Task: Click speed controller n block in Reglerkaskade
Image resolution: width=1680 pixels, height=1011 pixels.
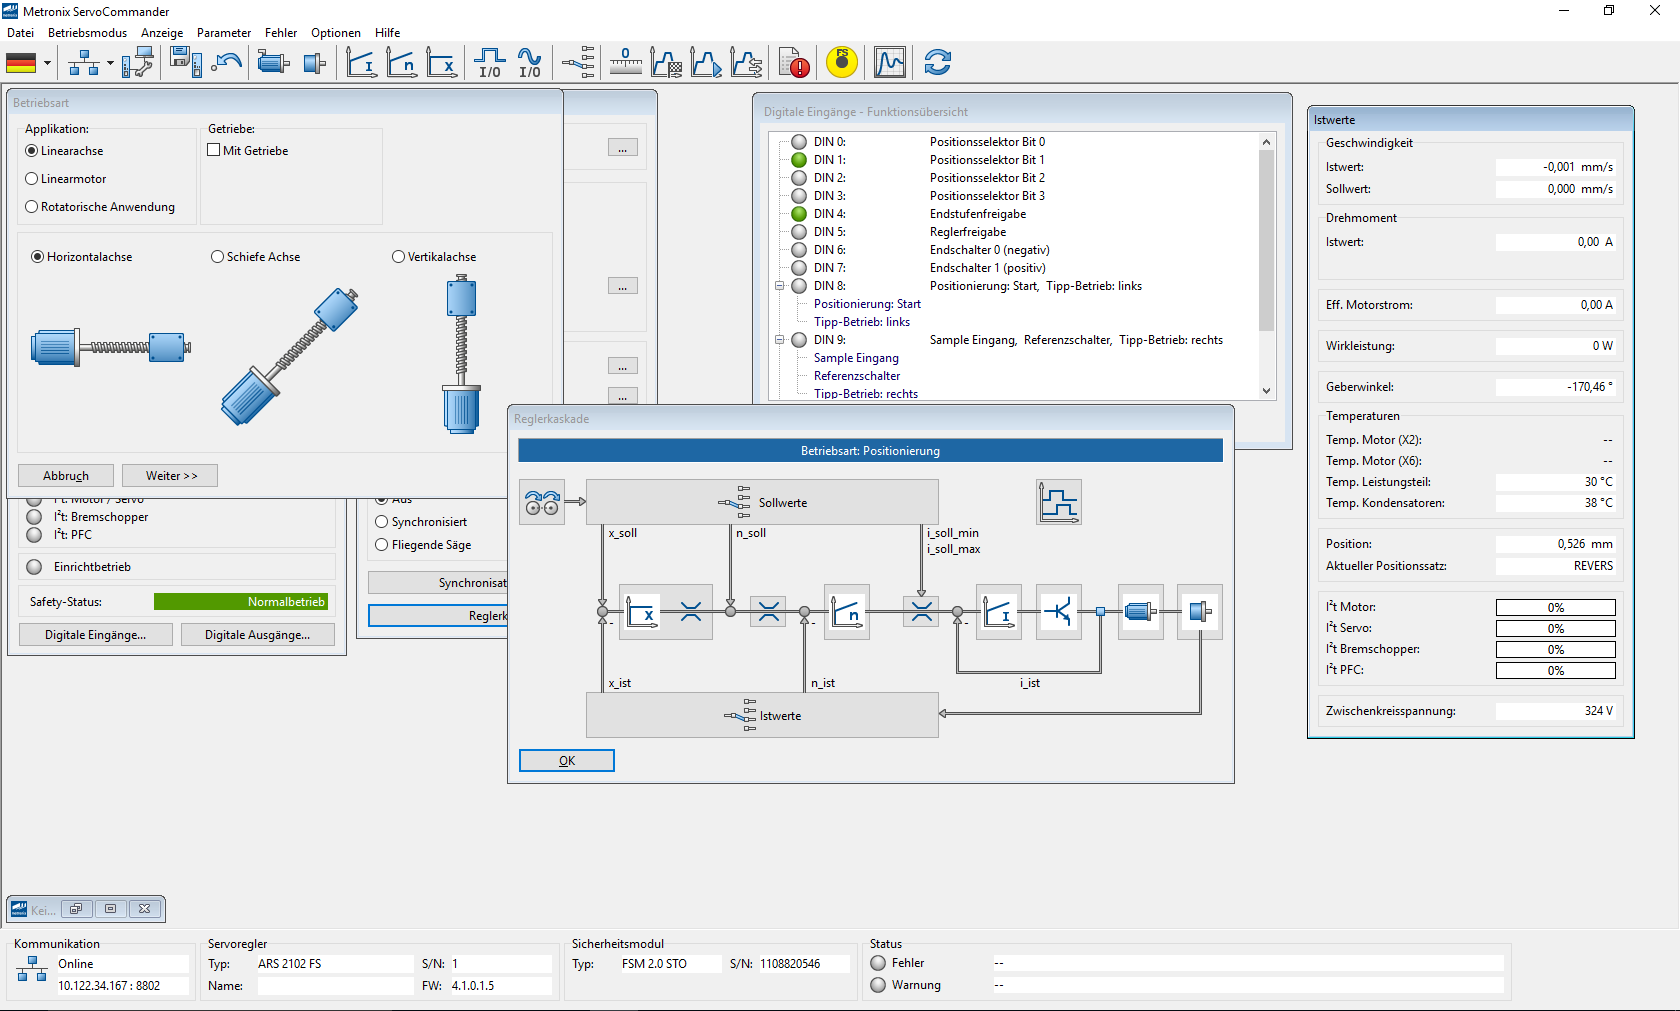Action: click(x=846, y=611)
